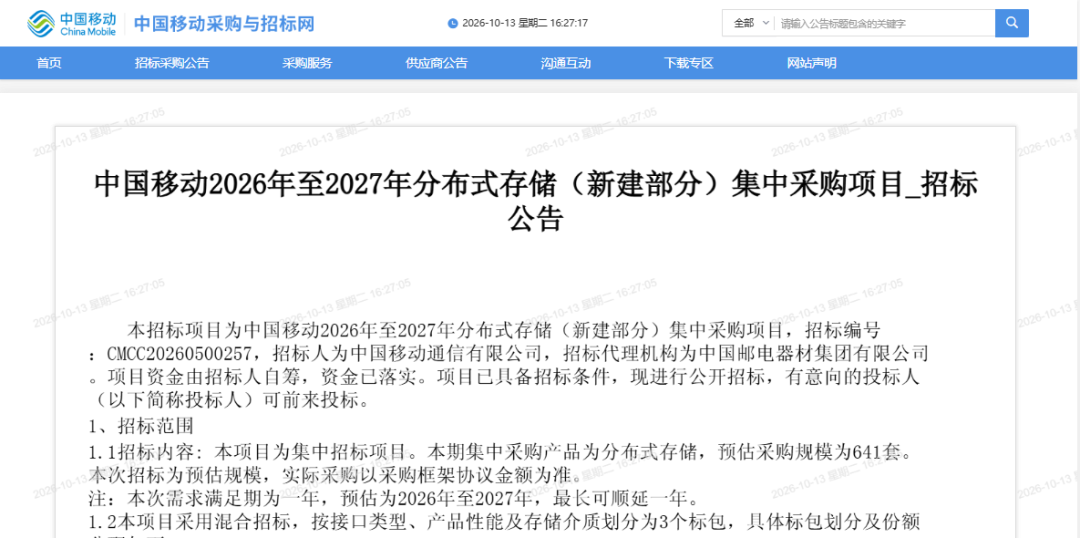Click the line starting 1.1招标内容
Screen dimensions: 1080x538
click(x=501, y=453)
